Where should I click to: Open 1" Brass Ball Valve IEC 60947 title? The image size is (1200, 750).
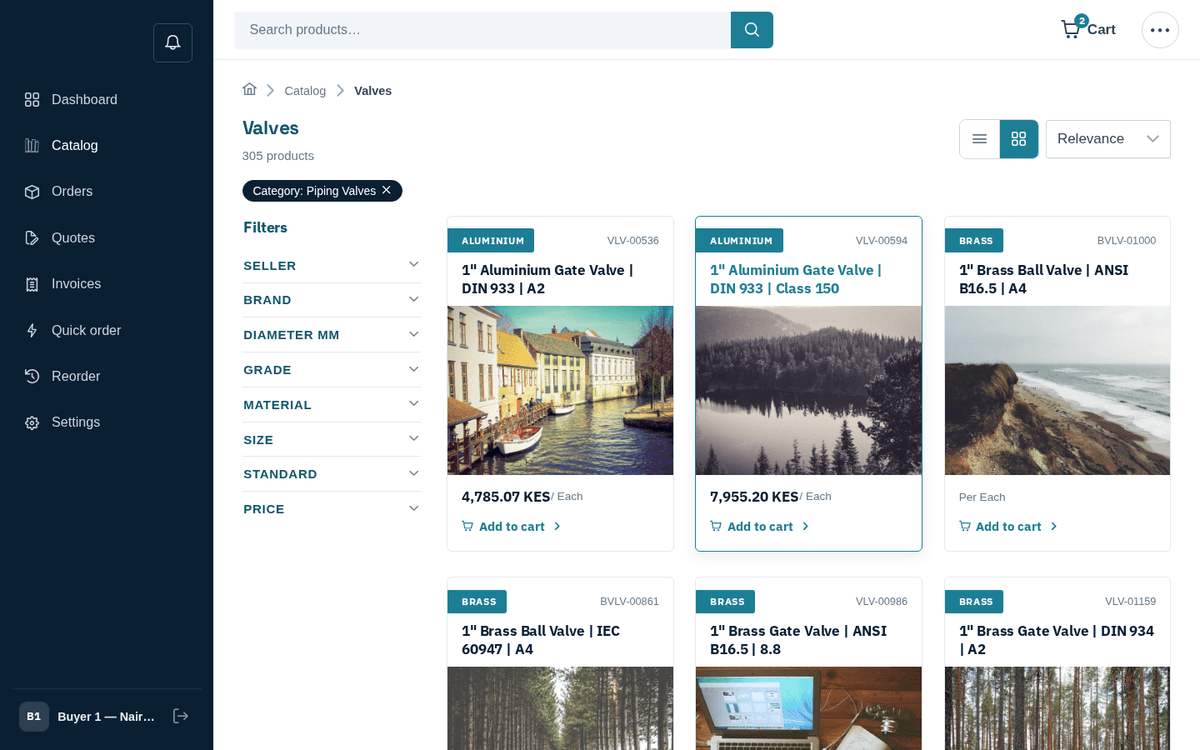tap(541, 640)
